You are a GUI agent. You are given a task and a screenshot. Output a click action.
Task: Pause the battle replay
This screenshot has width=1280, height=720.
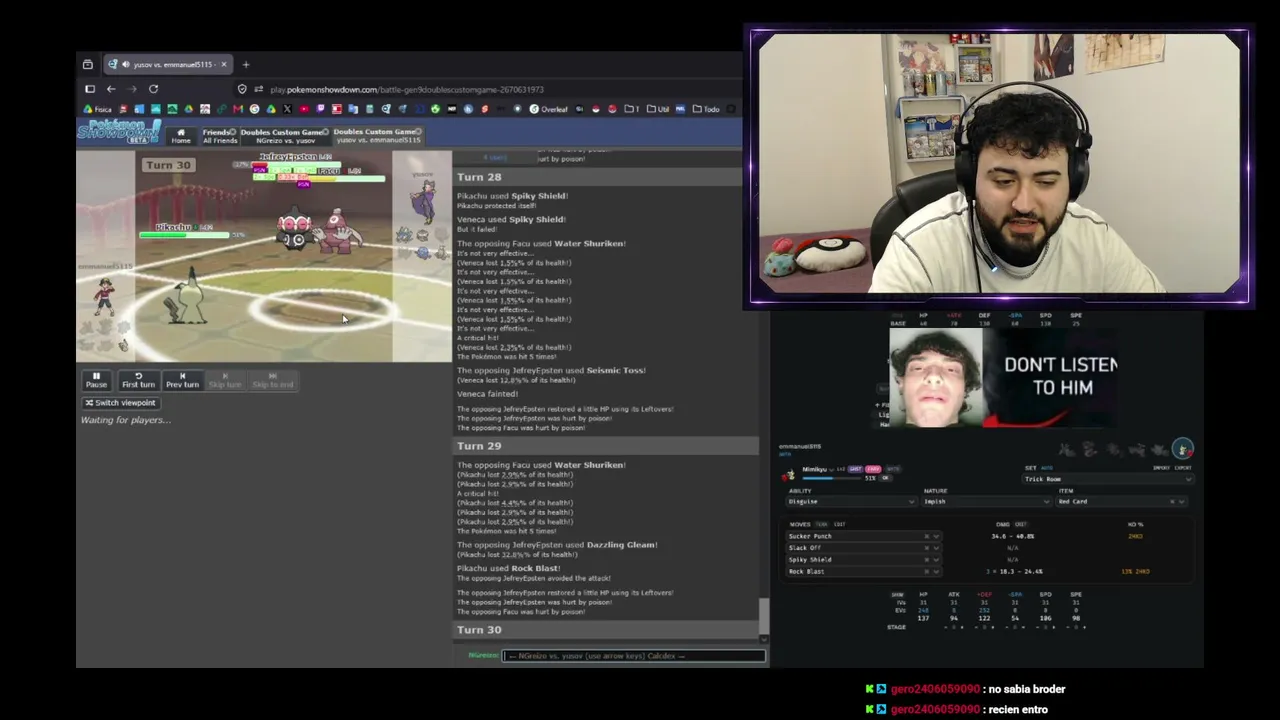[x=96, y=380]
